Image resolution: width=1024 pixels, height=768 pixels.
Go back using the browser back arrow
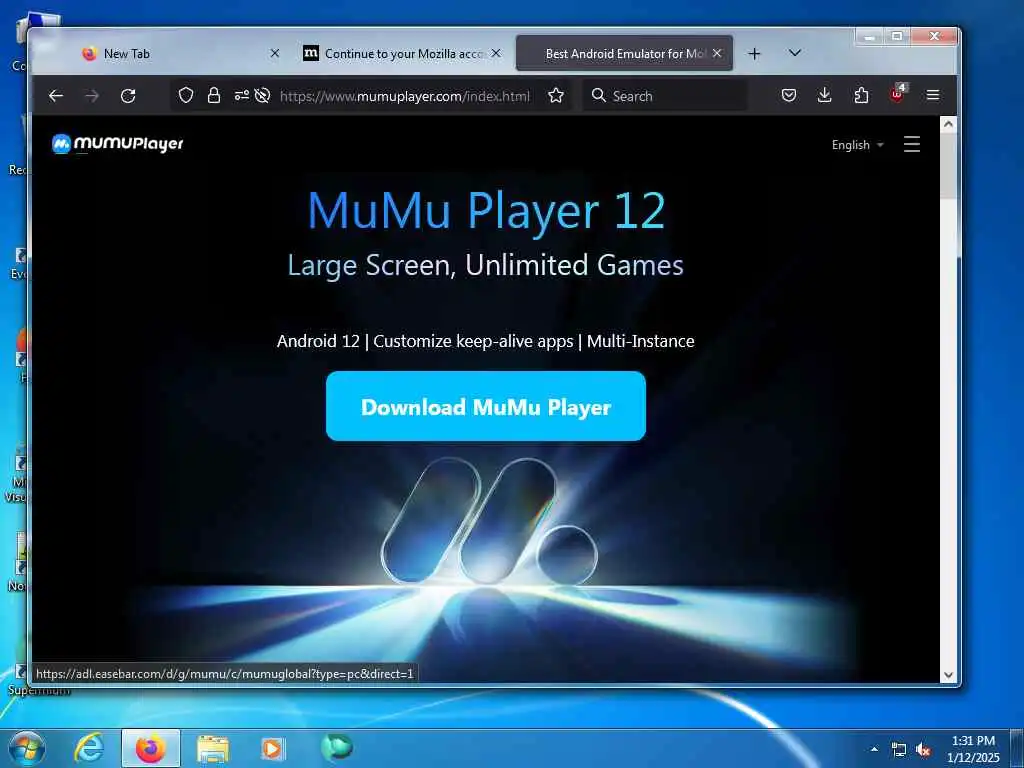[56, 96]
